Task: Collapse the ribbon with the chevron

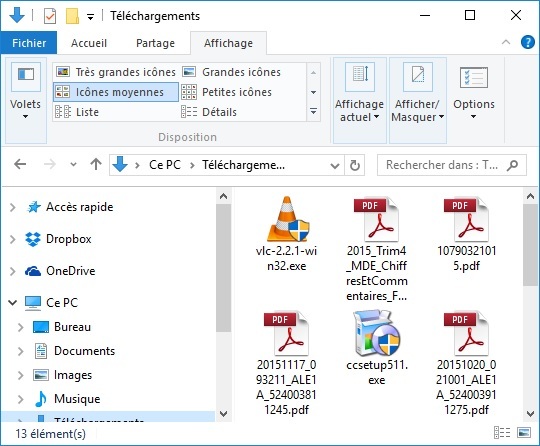Action: click(506, 43)
